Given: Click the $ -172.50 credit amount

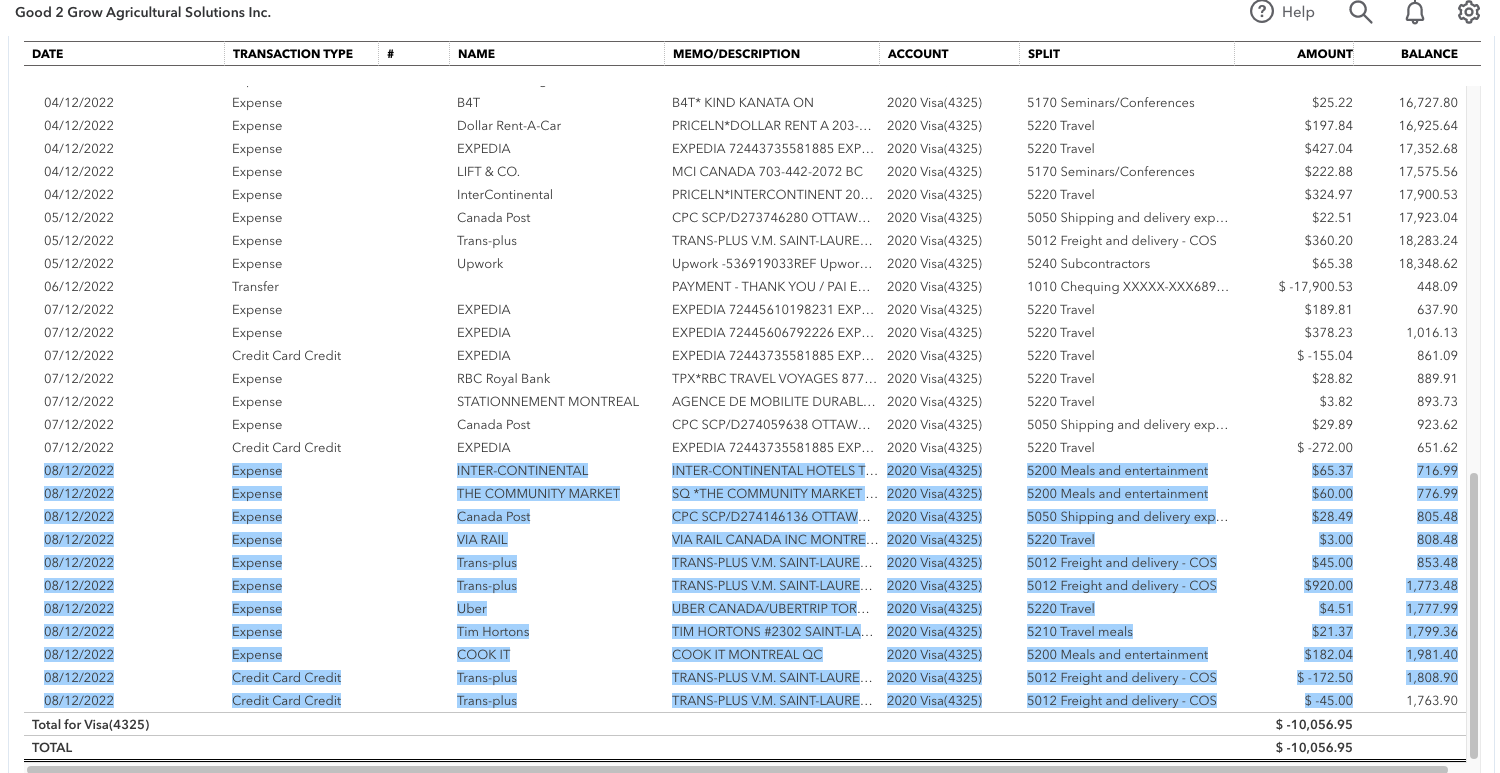Looking at the screenshot, I should 1325,678.
